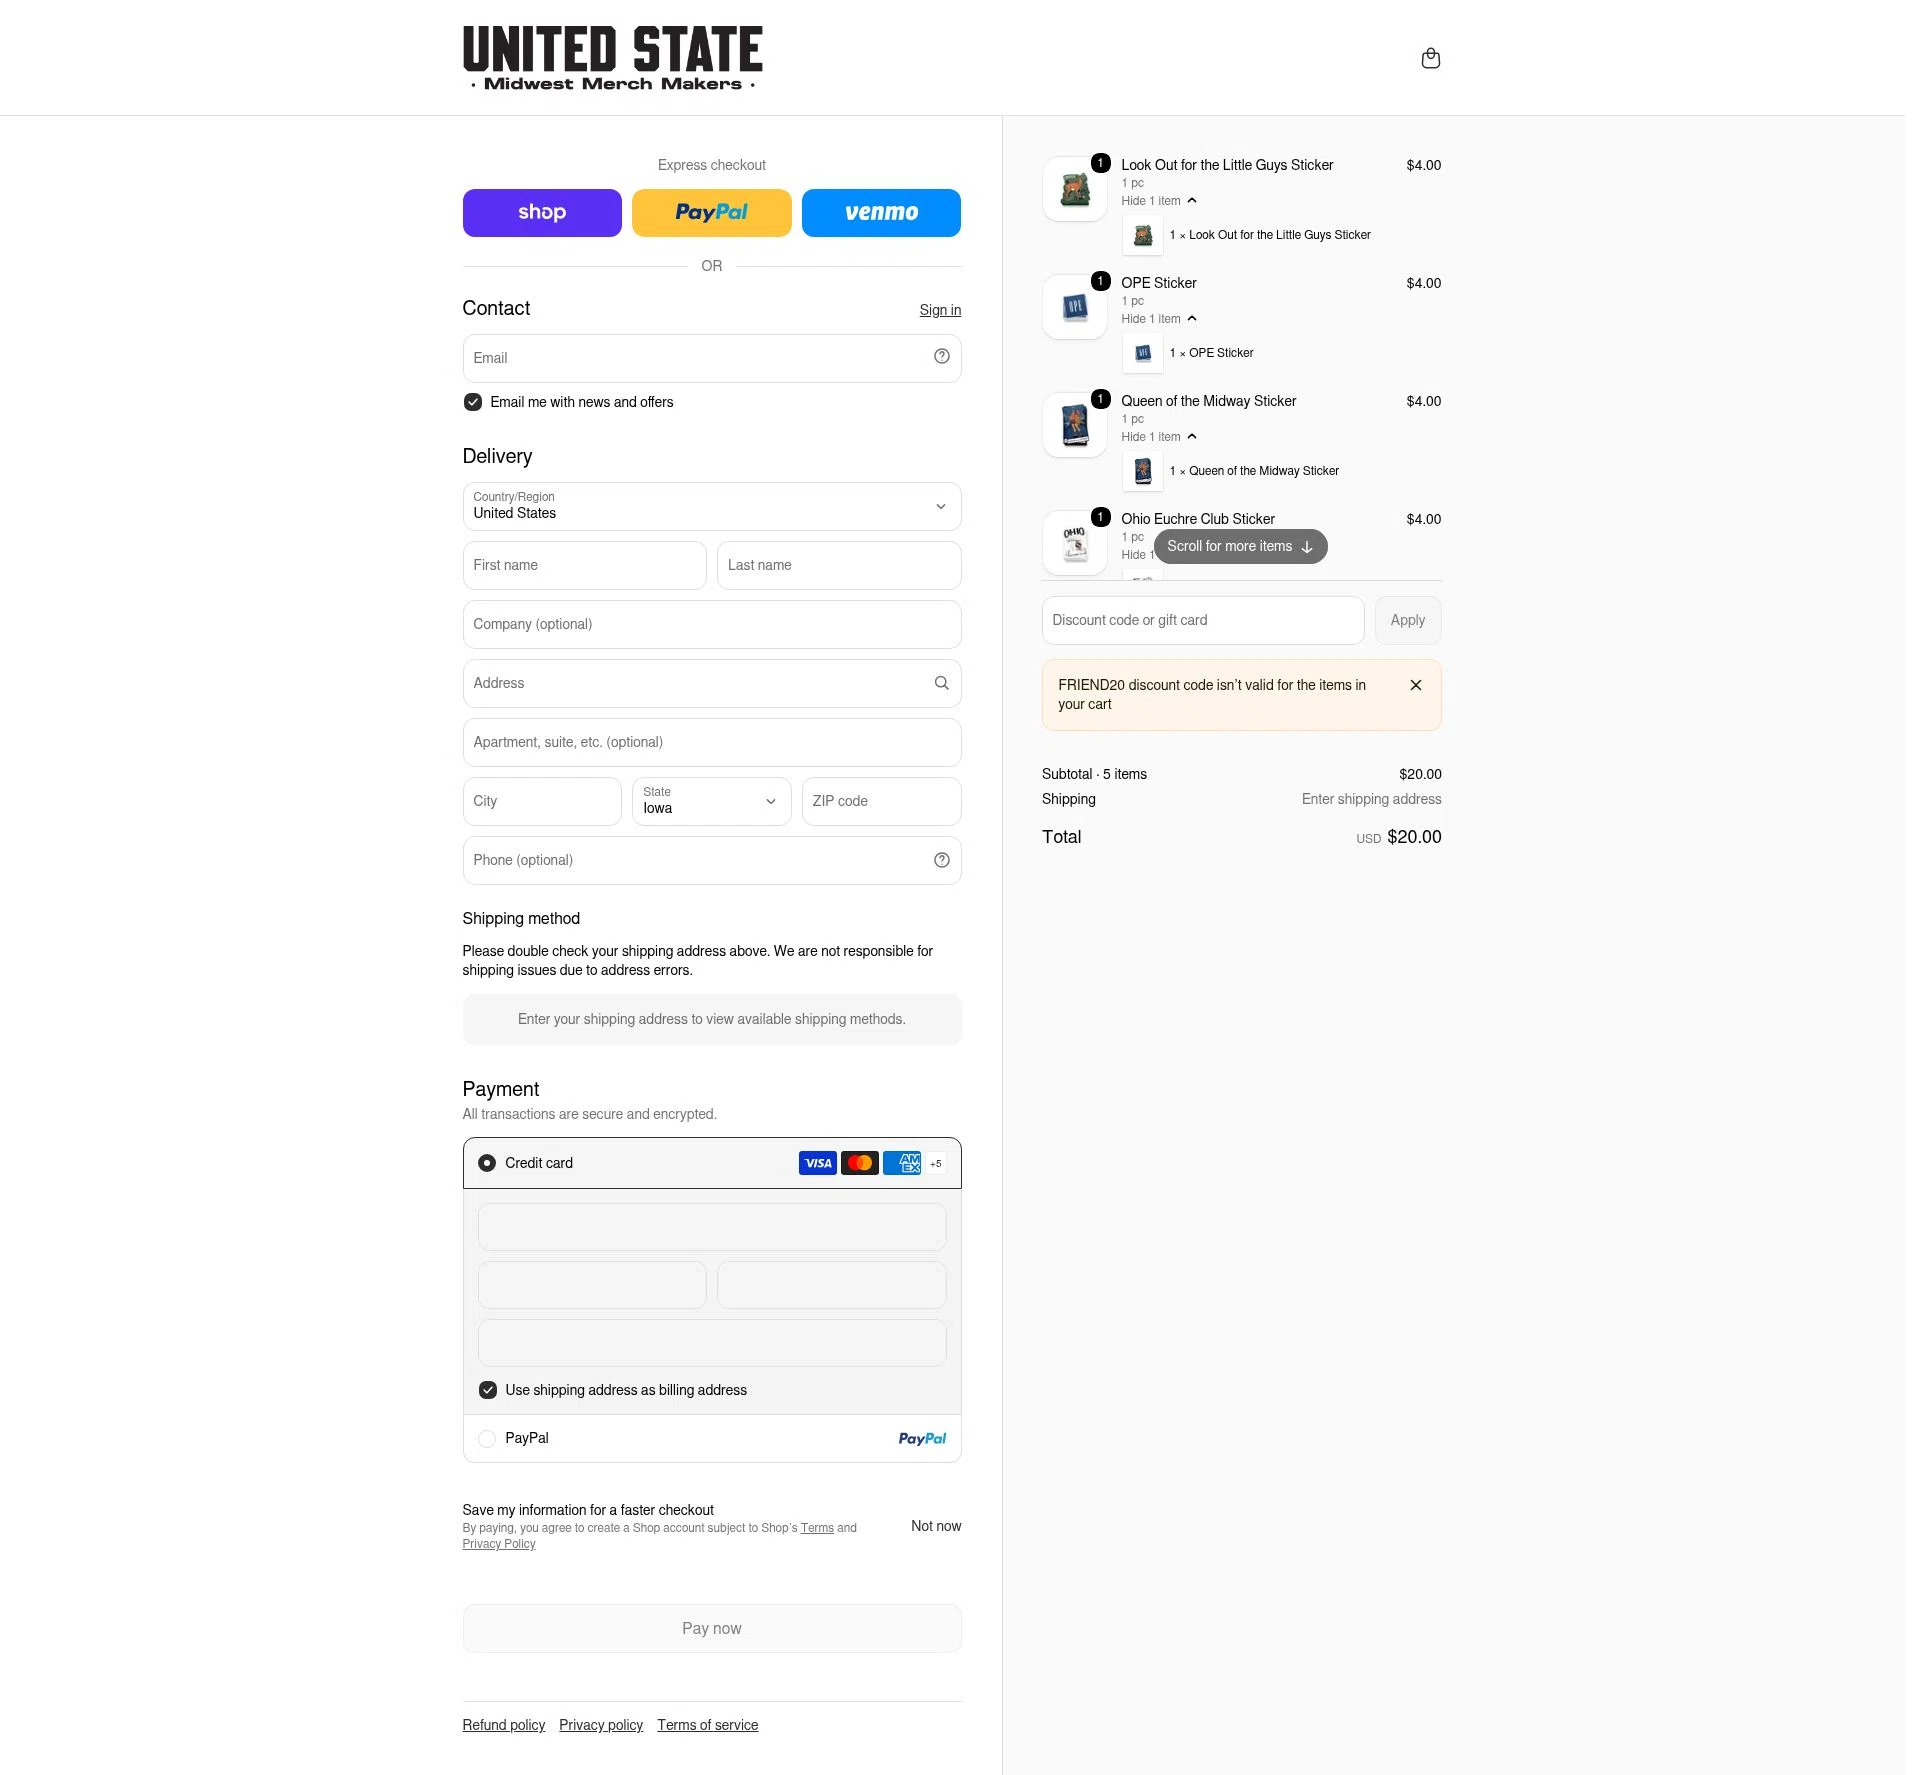Open the Queen of the Midway Sticker thumbnail
The image size is (1920, 1775).
(1074, 425)
